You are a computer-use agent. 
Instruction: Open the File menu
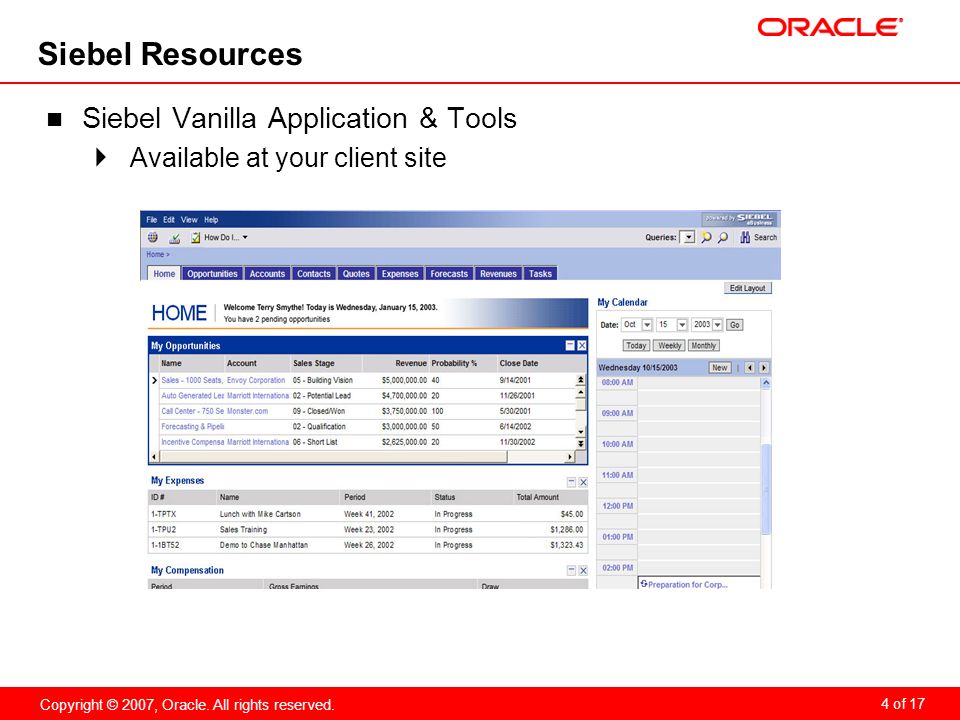[152, 220]
